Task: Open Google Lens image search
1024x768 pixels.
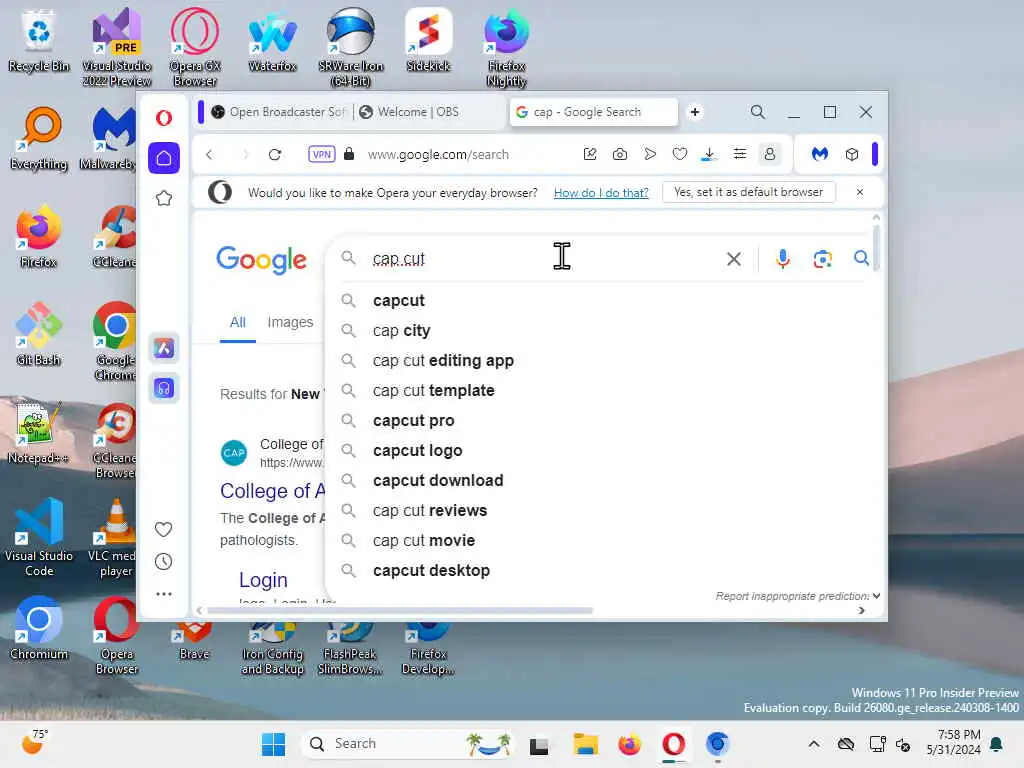Action: click(x=822, y=259)
